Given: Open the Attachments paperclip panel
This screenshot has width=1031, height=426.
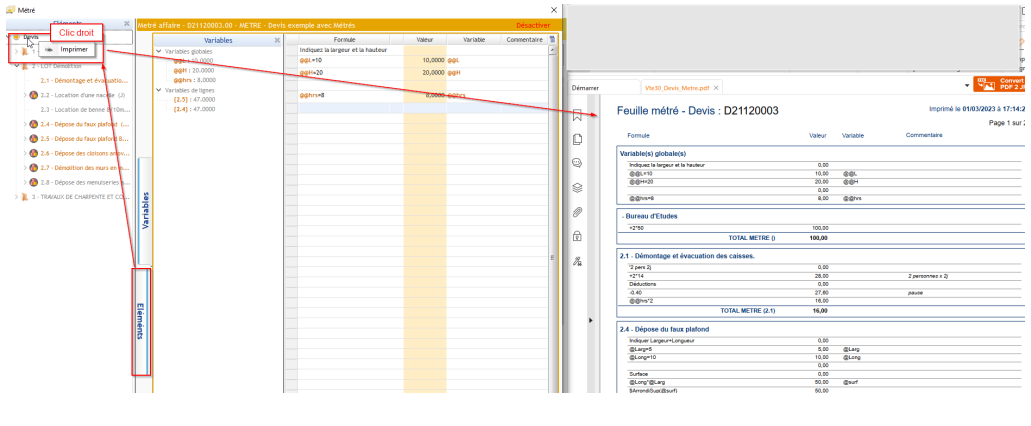Looking at the screenshot, I should pos(577,212).
